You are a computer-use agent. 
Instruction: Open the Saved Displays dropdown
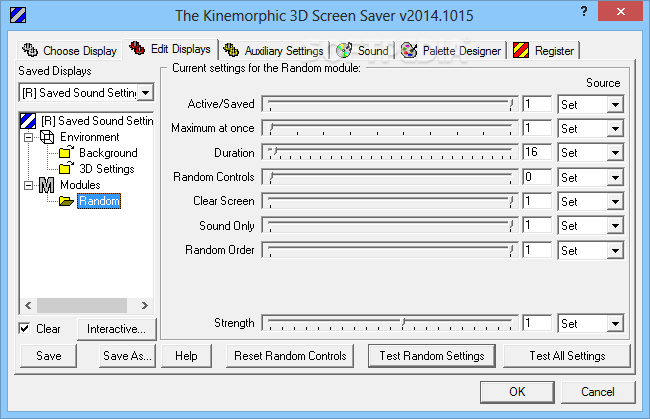click(146, 93)
